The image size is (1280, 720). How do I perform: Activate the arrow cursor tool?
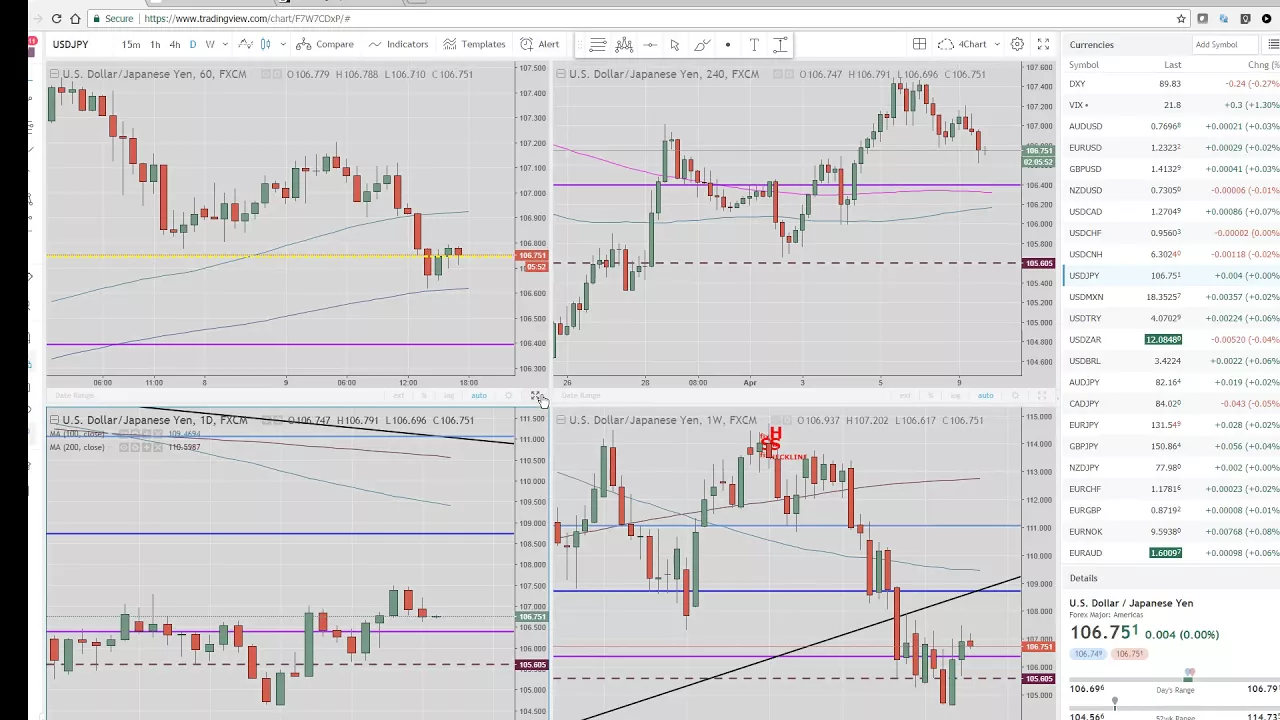click(675, 44)
